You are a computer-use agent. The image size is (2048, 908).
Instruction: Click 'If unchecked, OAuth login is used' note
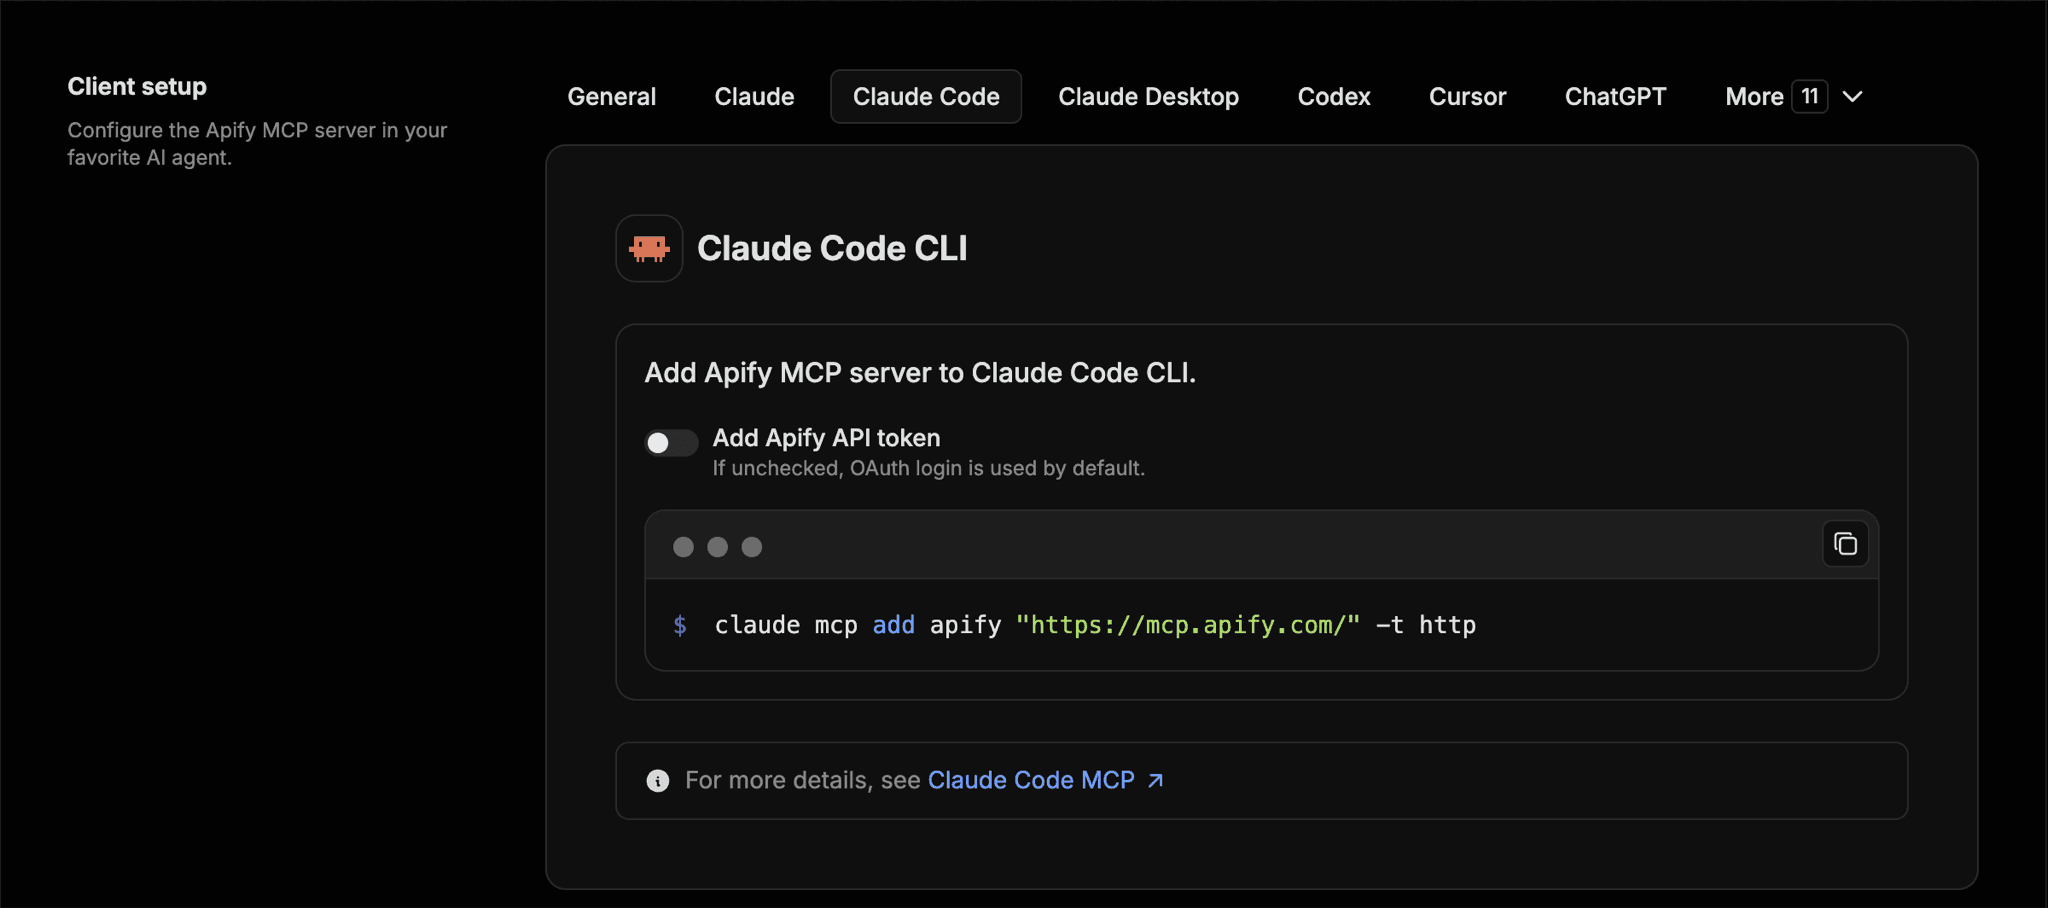pos(929,468)
